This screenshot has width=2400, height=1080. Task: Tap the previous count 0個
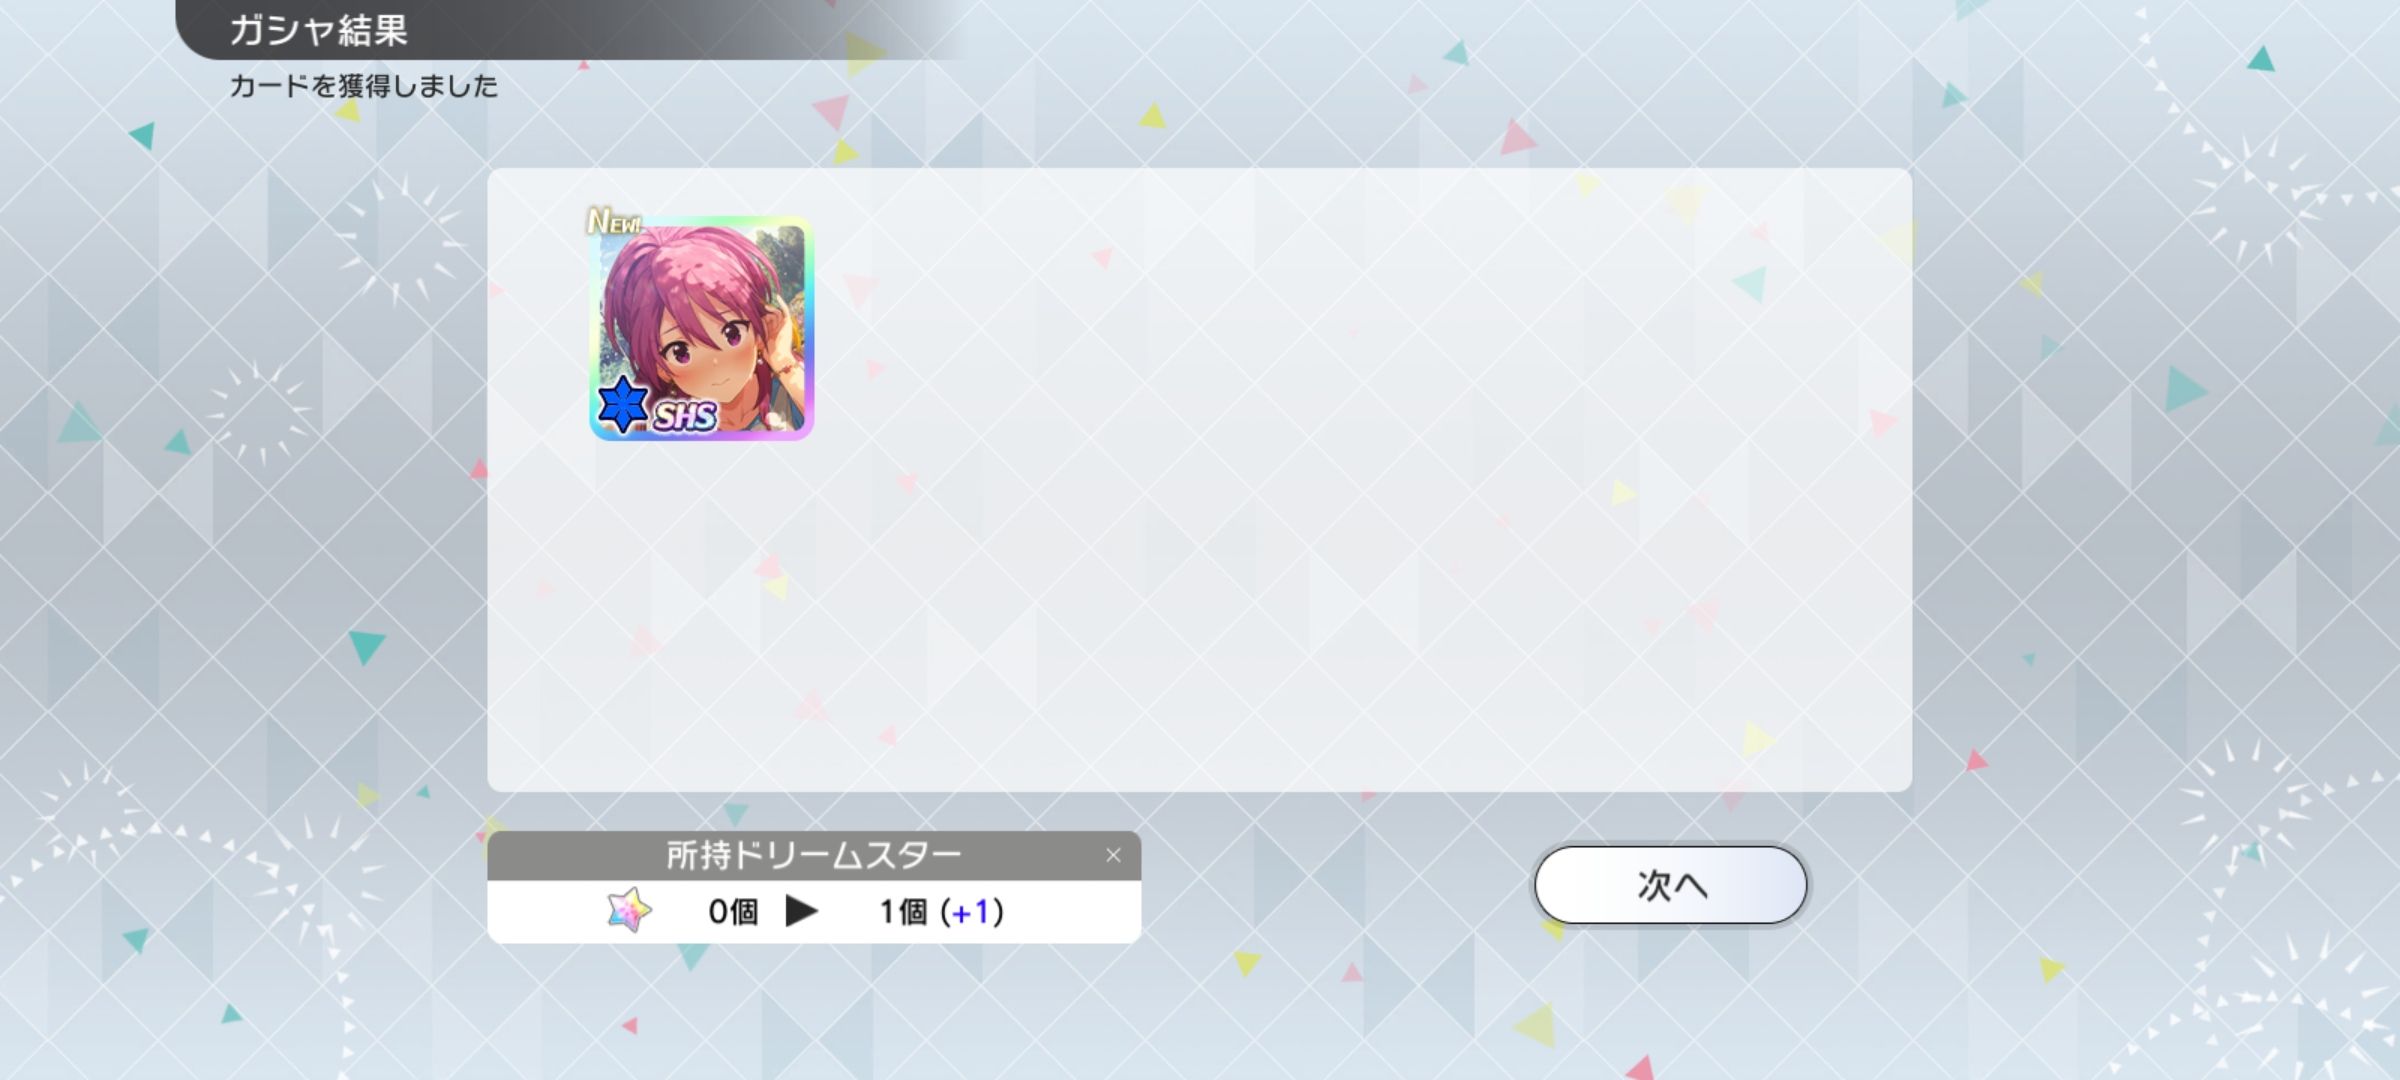[733, 911]
